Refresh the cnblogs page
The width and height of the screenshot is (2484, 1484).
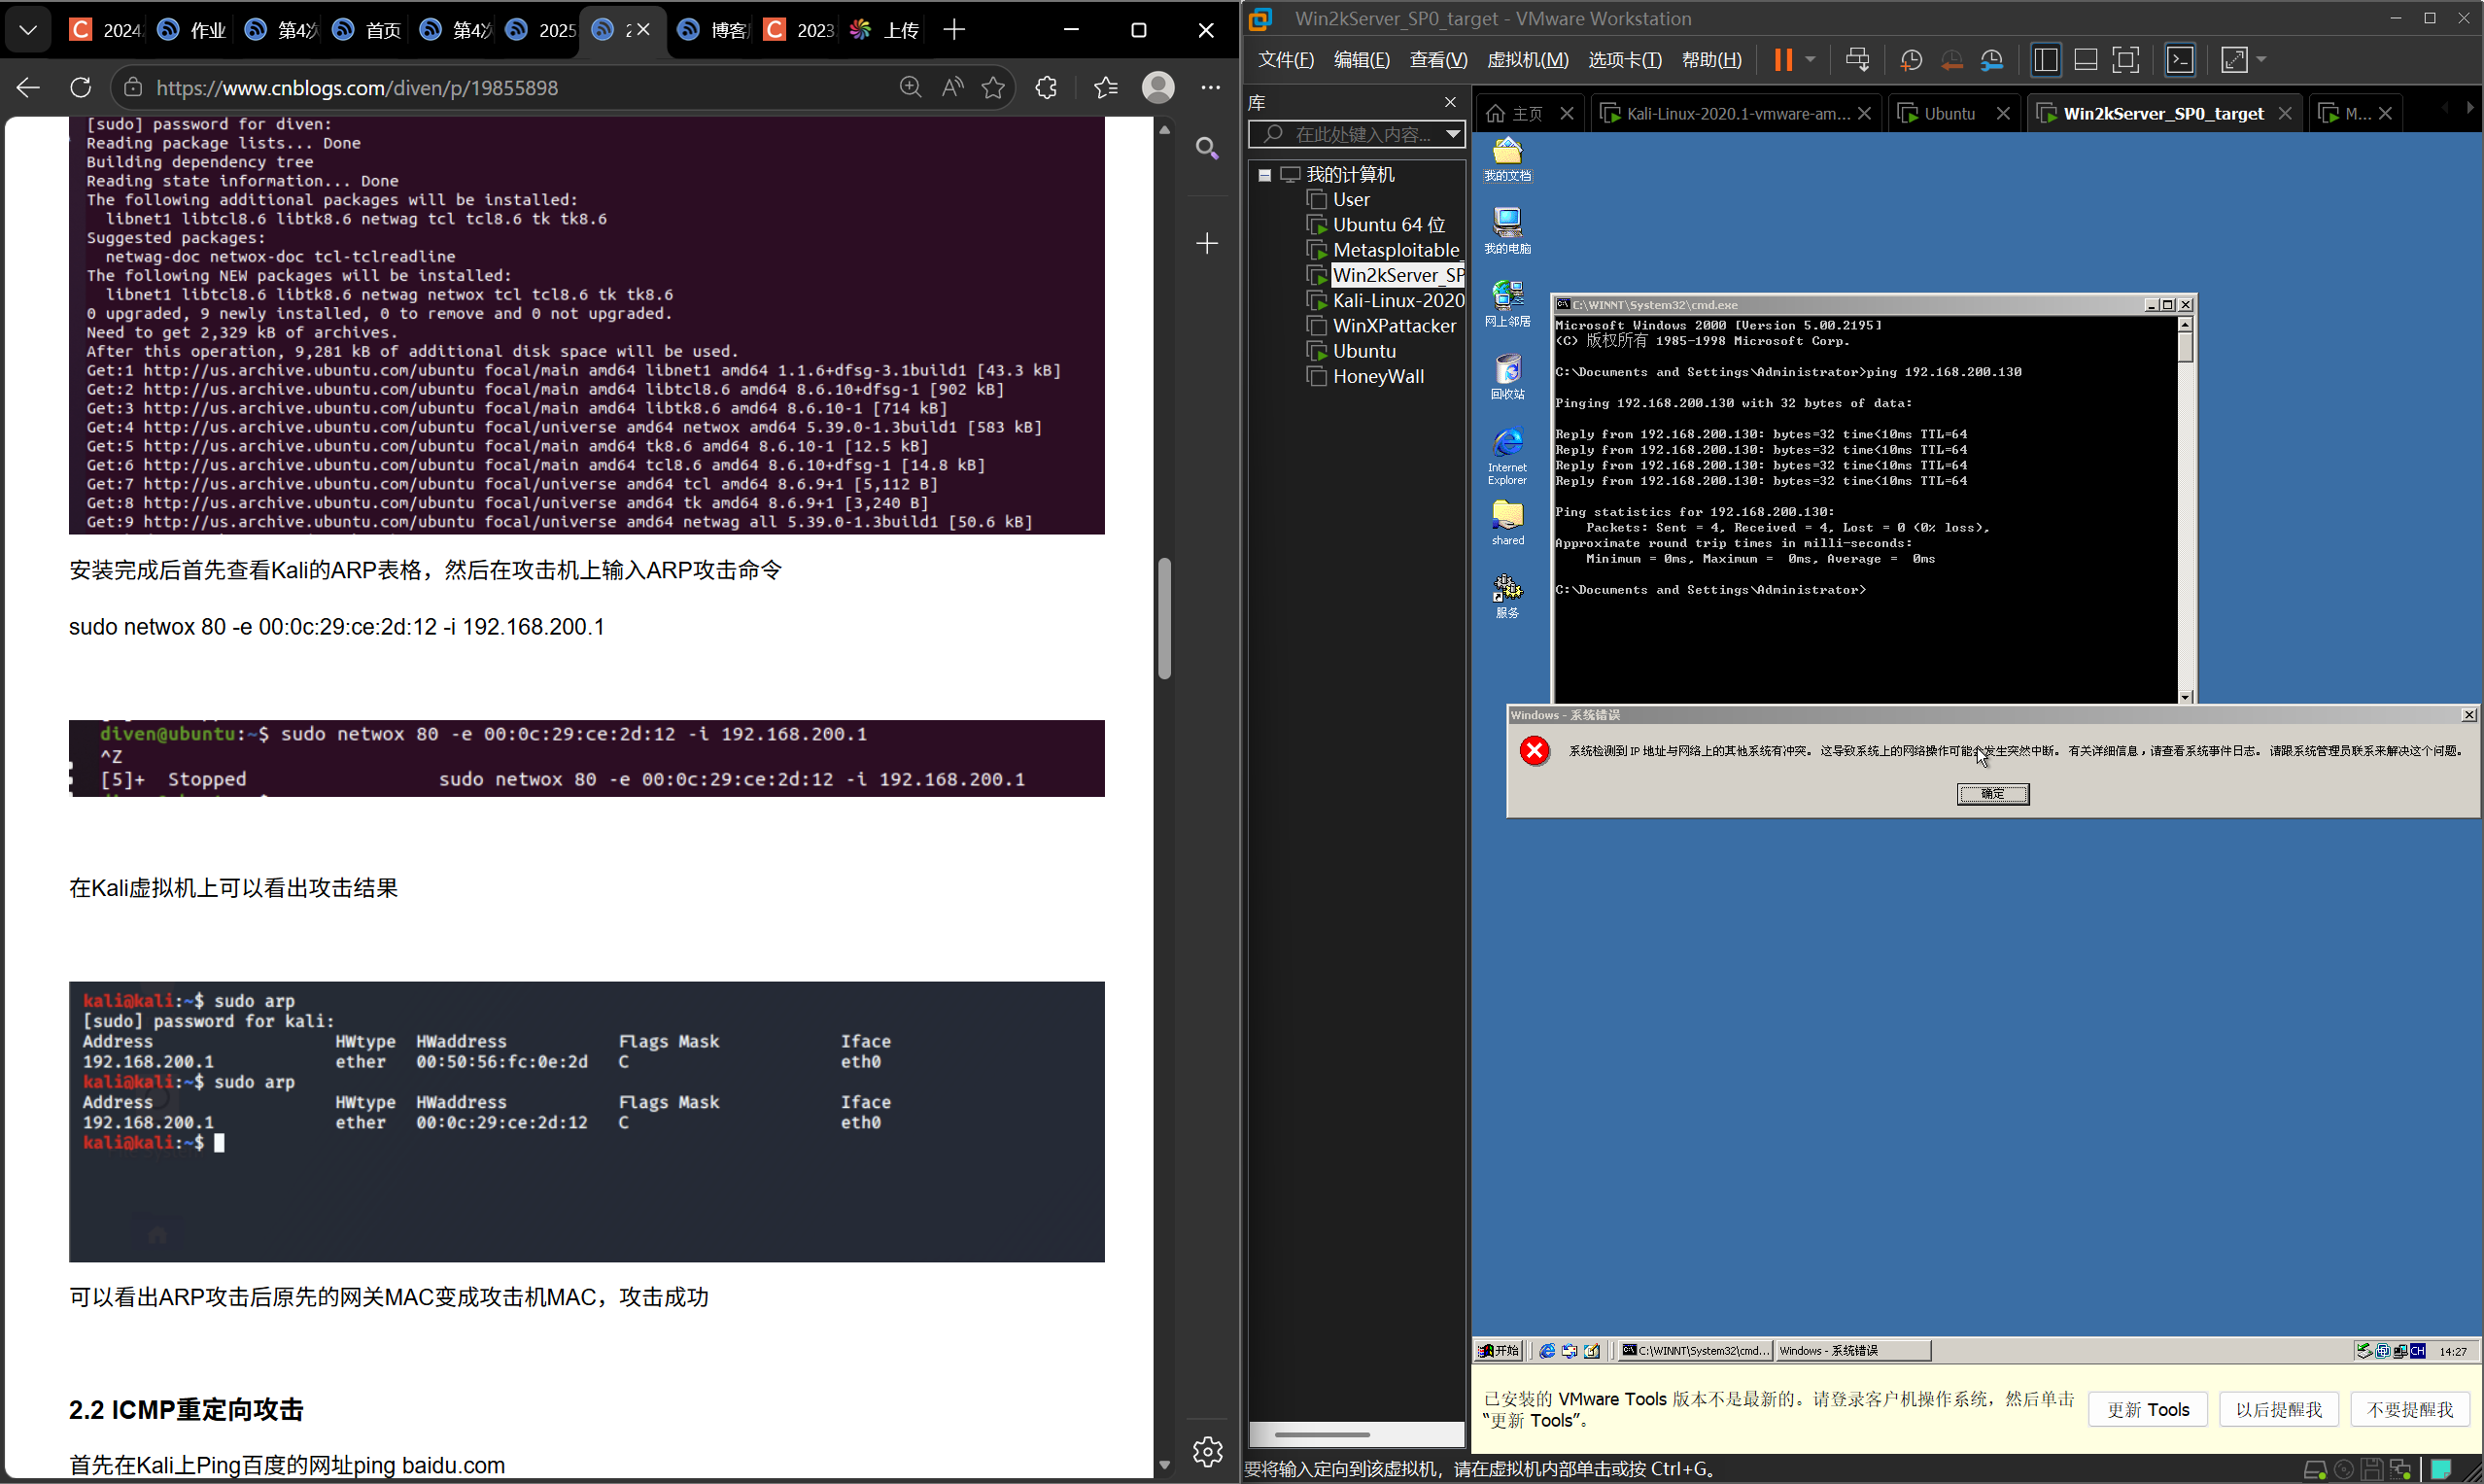point(81,88)
